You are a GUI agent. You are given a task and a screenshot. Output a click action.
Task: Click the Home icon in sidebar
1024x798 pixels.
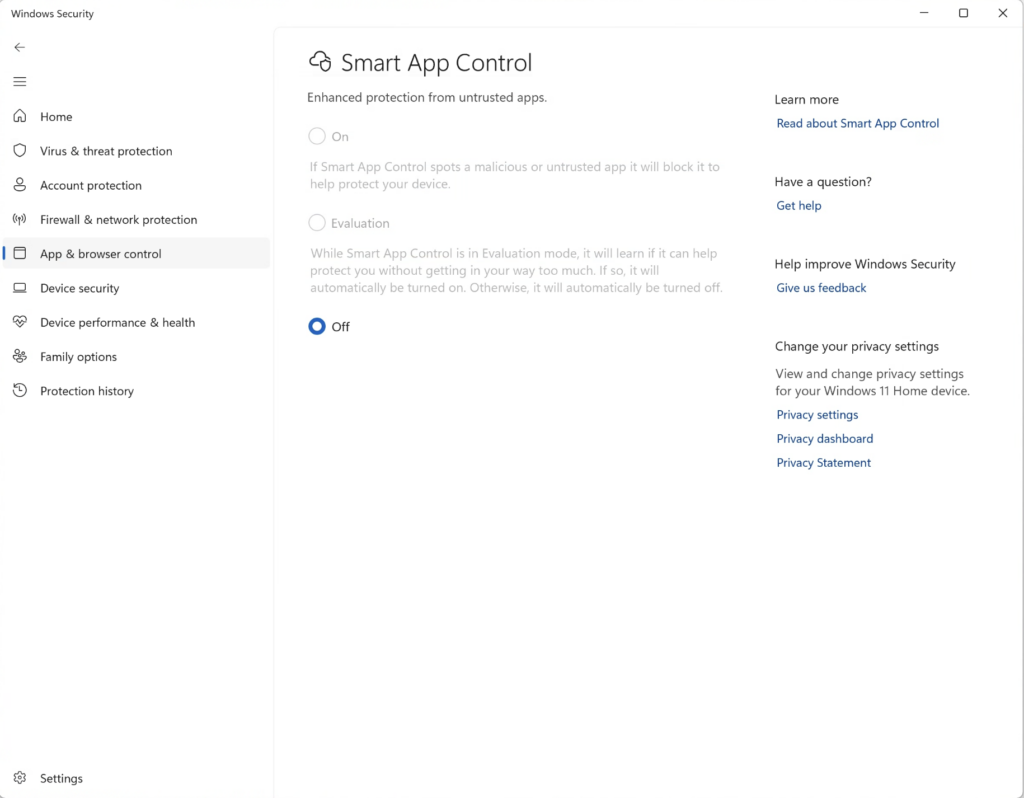tap(19, 117)
